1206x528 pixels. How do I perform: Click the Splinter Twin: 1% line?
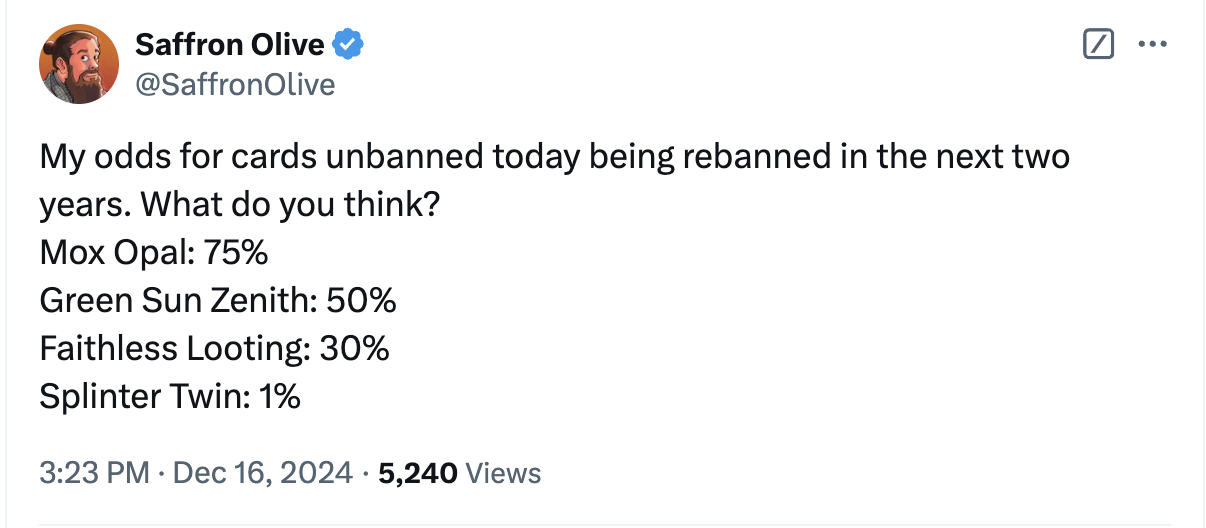[x=170, y=396]
